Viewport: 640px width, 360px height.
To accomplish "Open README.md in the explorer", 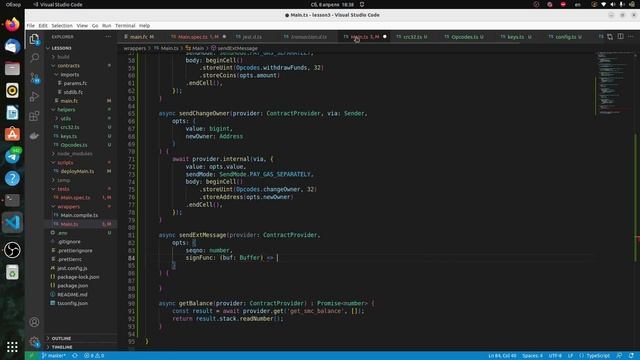I will [x=72, y=295].
